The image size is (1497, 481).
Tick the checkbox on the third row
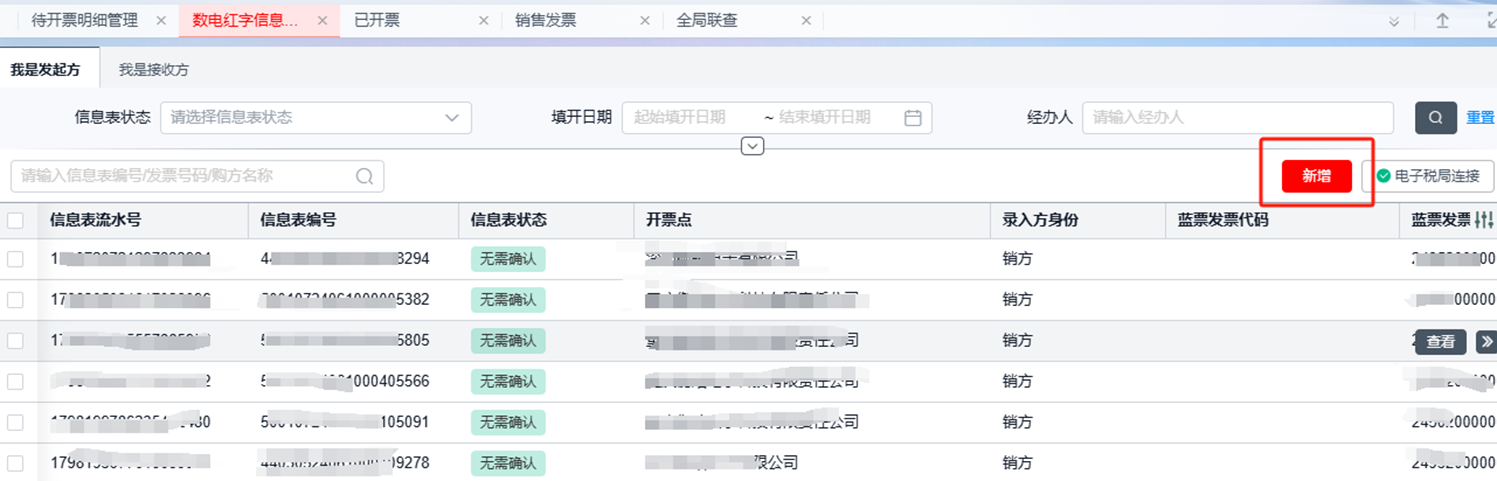[15, 341]
